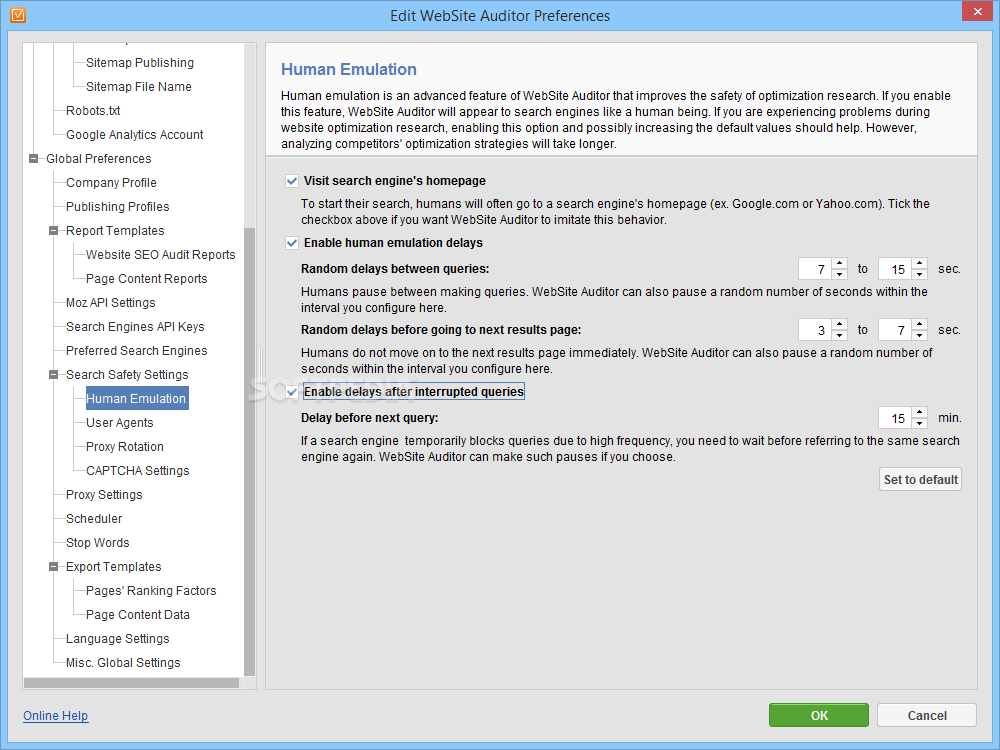This screenshot has width=1000, height=750.
Task: Confirm preferences with the OK button
Action: click(819, 715)
